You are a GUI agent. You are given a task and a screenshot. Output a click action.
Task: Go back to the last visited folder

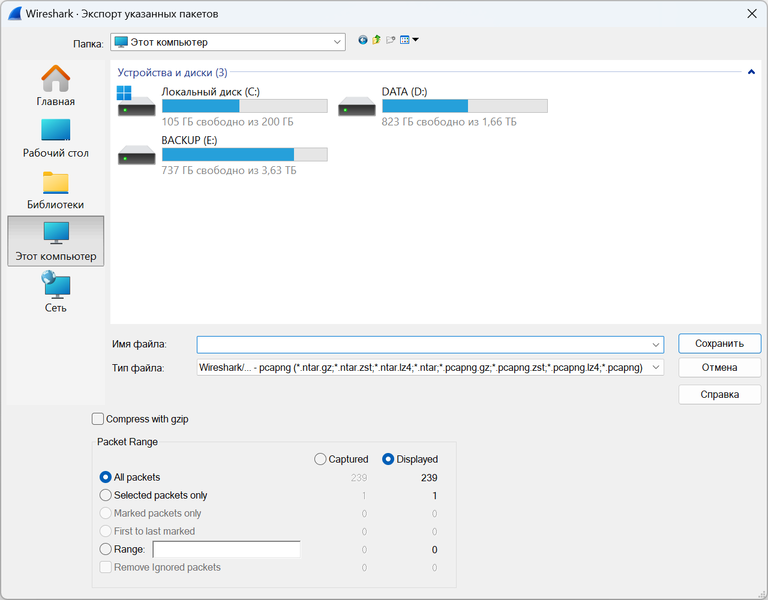[x=362, y=40]
